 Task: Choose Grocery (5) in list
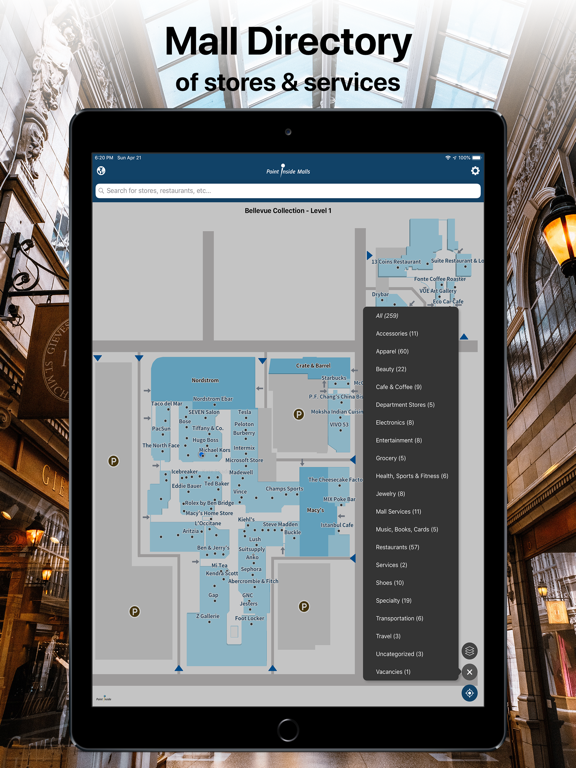[x=391, y=458]
